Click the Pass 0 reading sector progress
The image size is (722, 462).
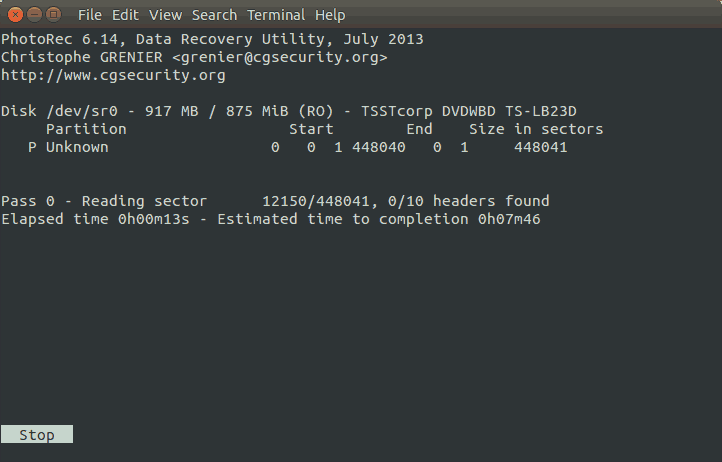pos(150,201)
